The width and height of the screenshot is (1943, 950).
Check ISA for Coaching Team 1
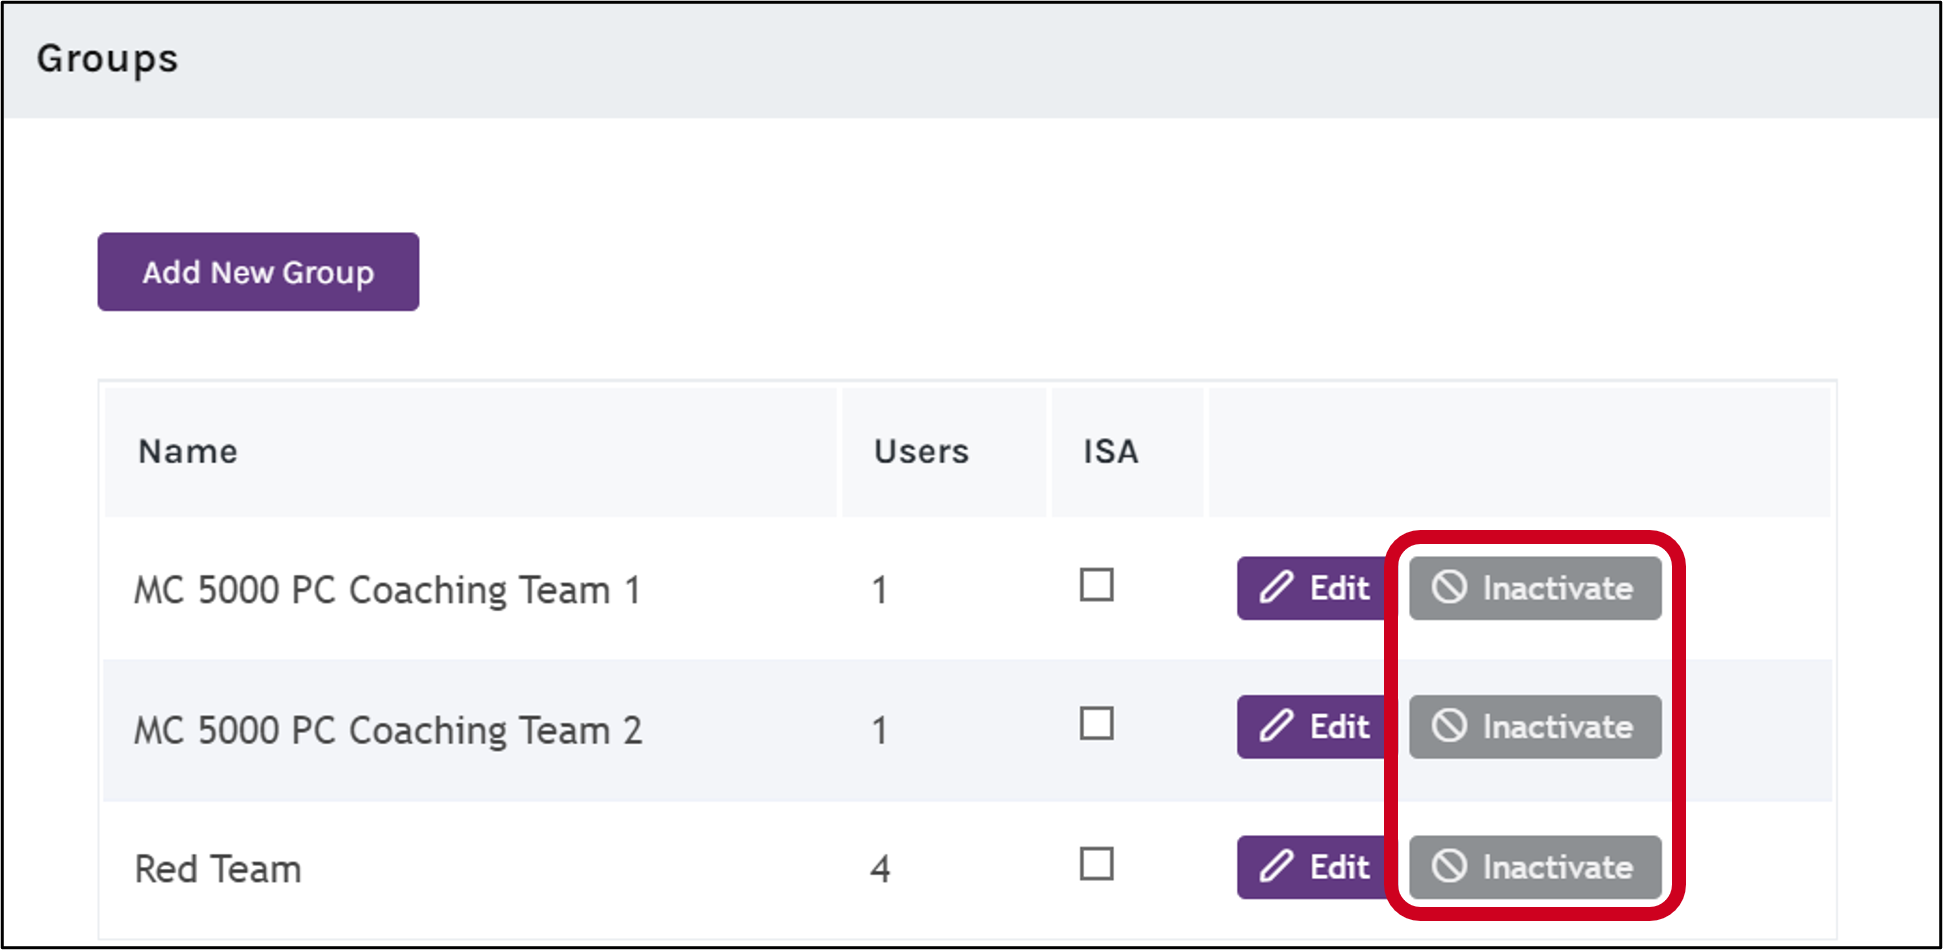[x=1097, y=585]
